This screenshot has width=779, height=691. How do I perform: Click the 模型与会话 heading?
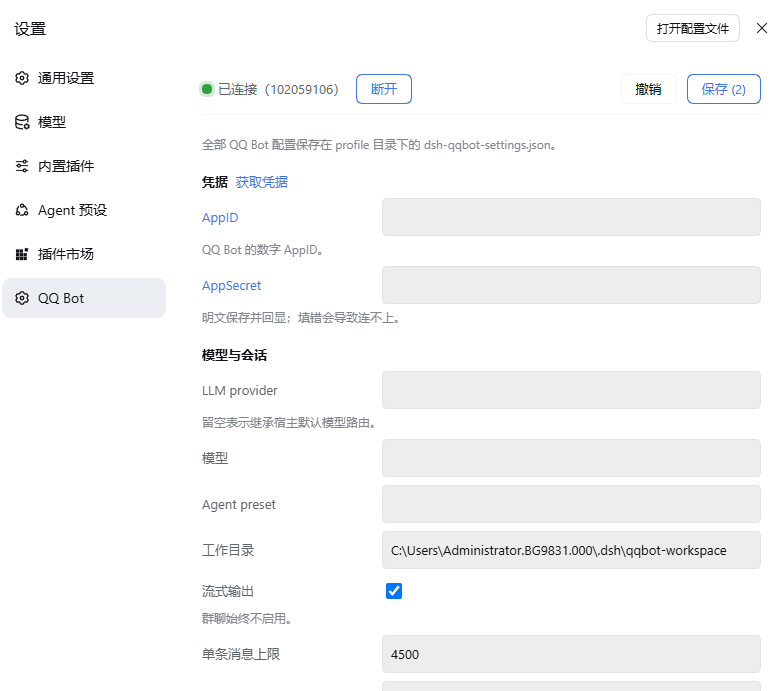pos(234,355)
